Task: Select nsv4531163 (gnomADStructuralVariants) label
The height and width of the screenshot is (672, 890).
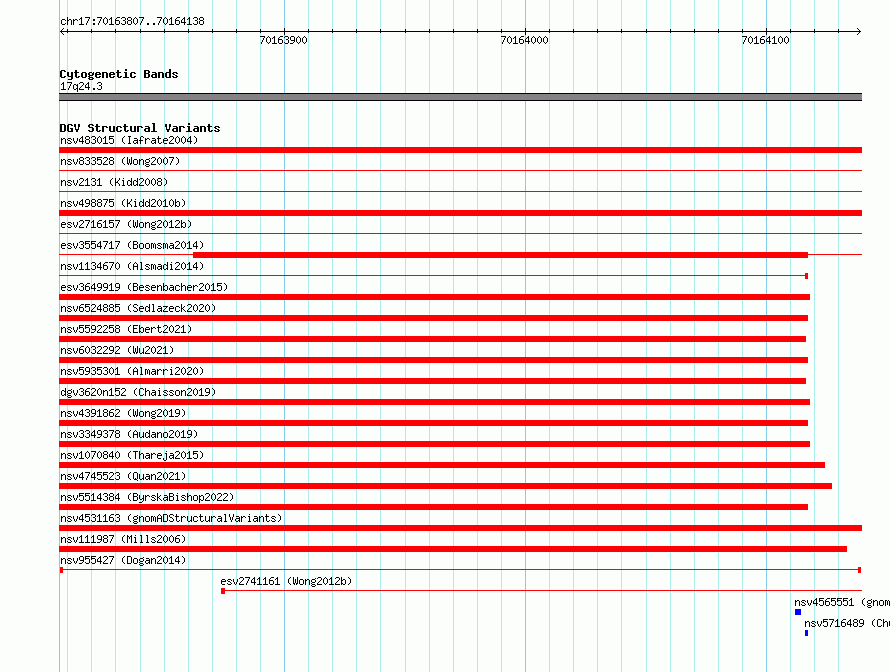Action: click(x=171, y=518)
